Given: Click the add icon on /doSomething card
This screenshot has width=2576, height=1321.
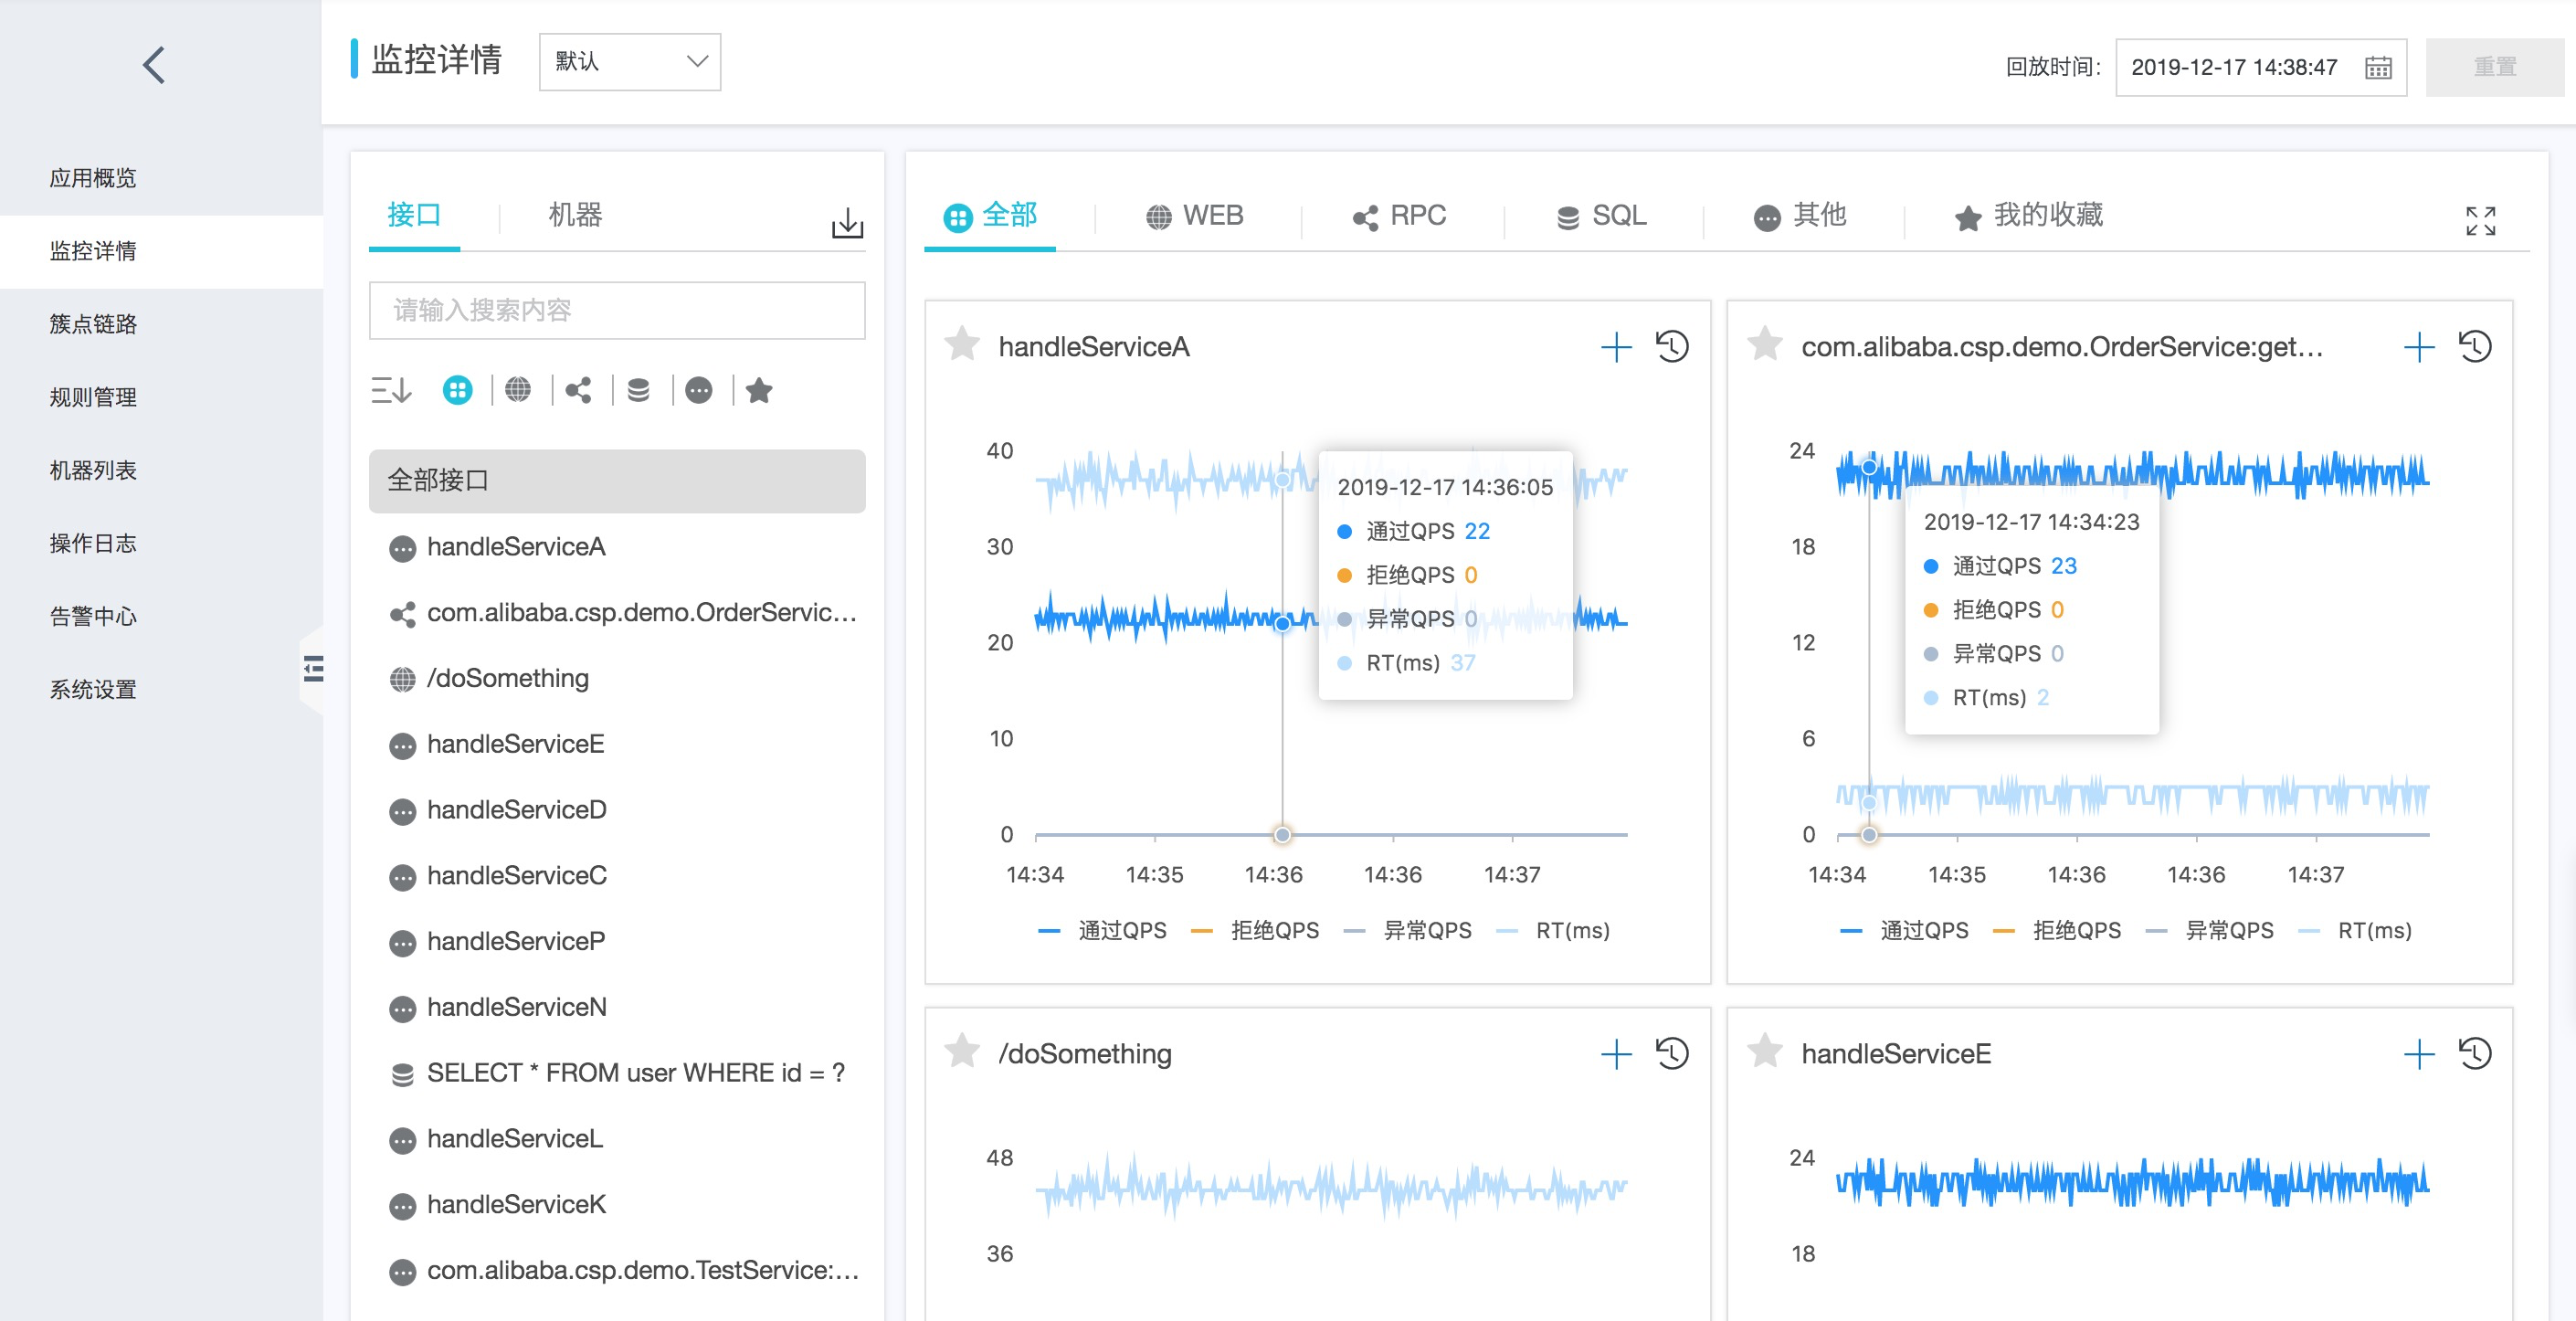Looking at the screenshot, I should pyautogui.click(x=1612, y=1055).
